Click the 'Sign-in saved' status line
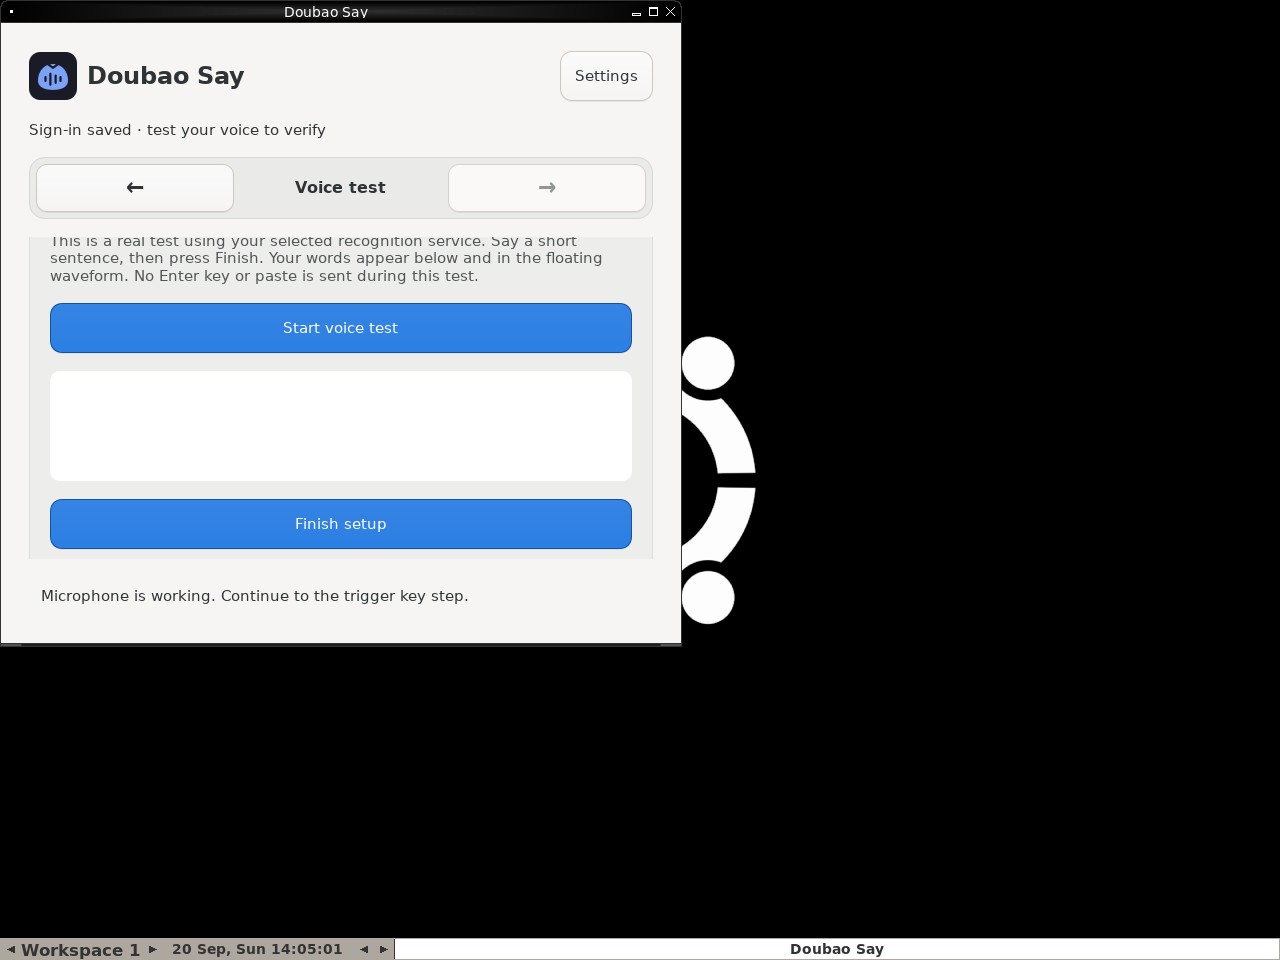 177,130
